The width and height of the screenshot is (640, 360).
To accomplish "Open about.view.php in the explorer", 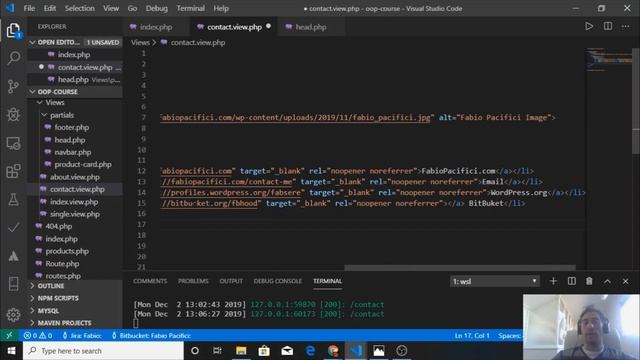I will 75,177.
